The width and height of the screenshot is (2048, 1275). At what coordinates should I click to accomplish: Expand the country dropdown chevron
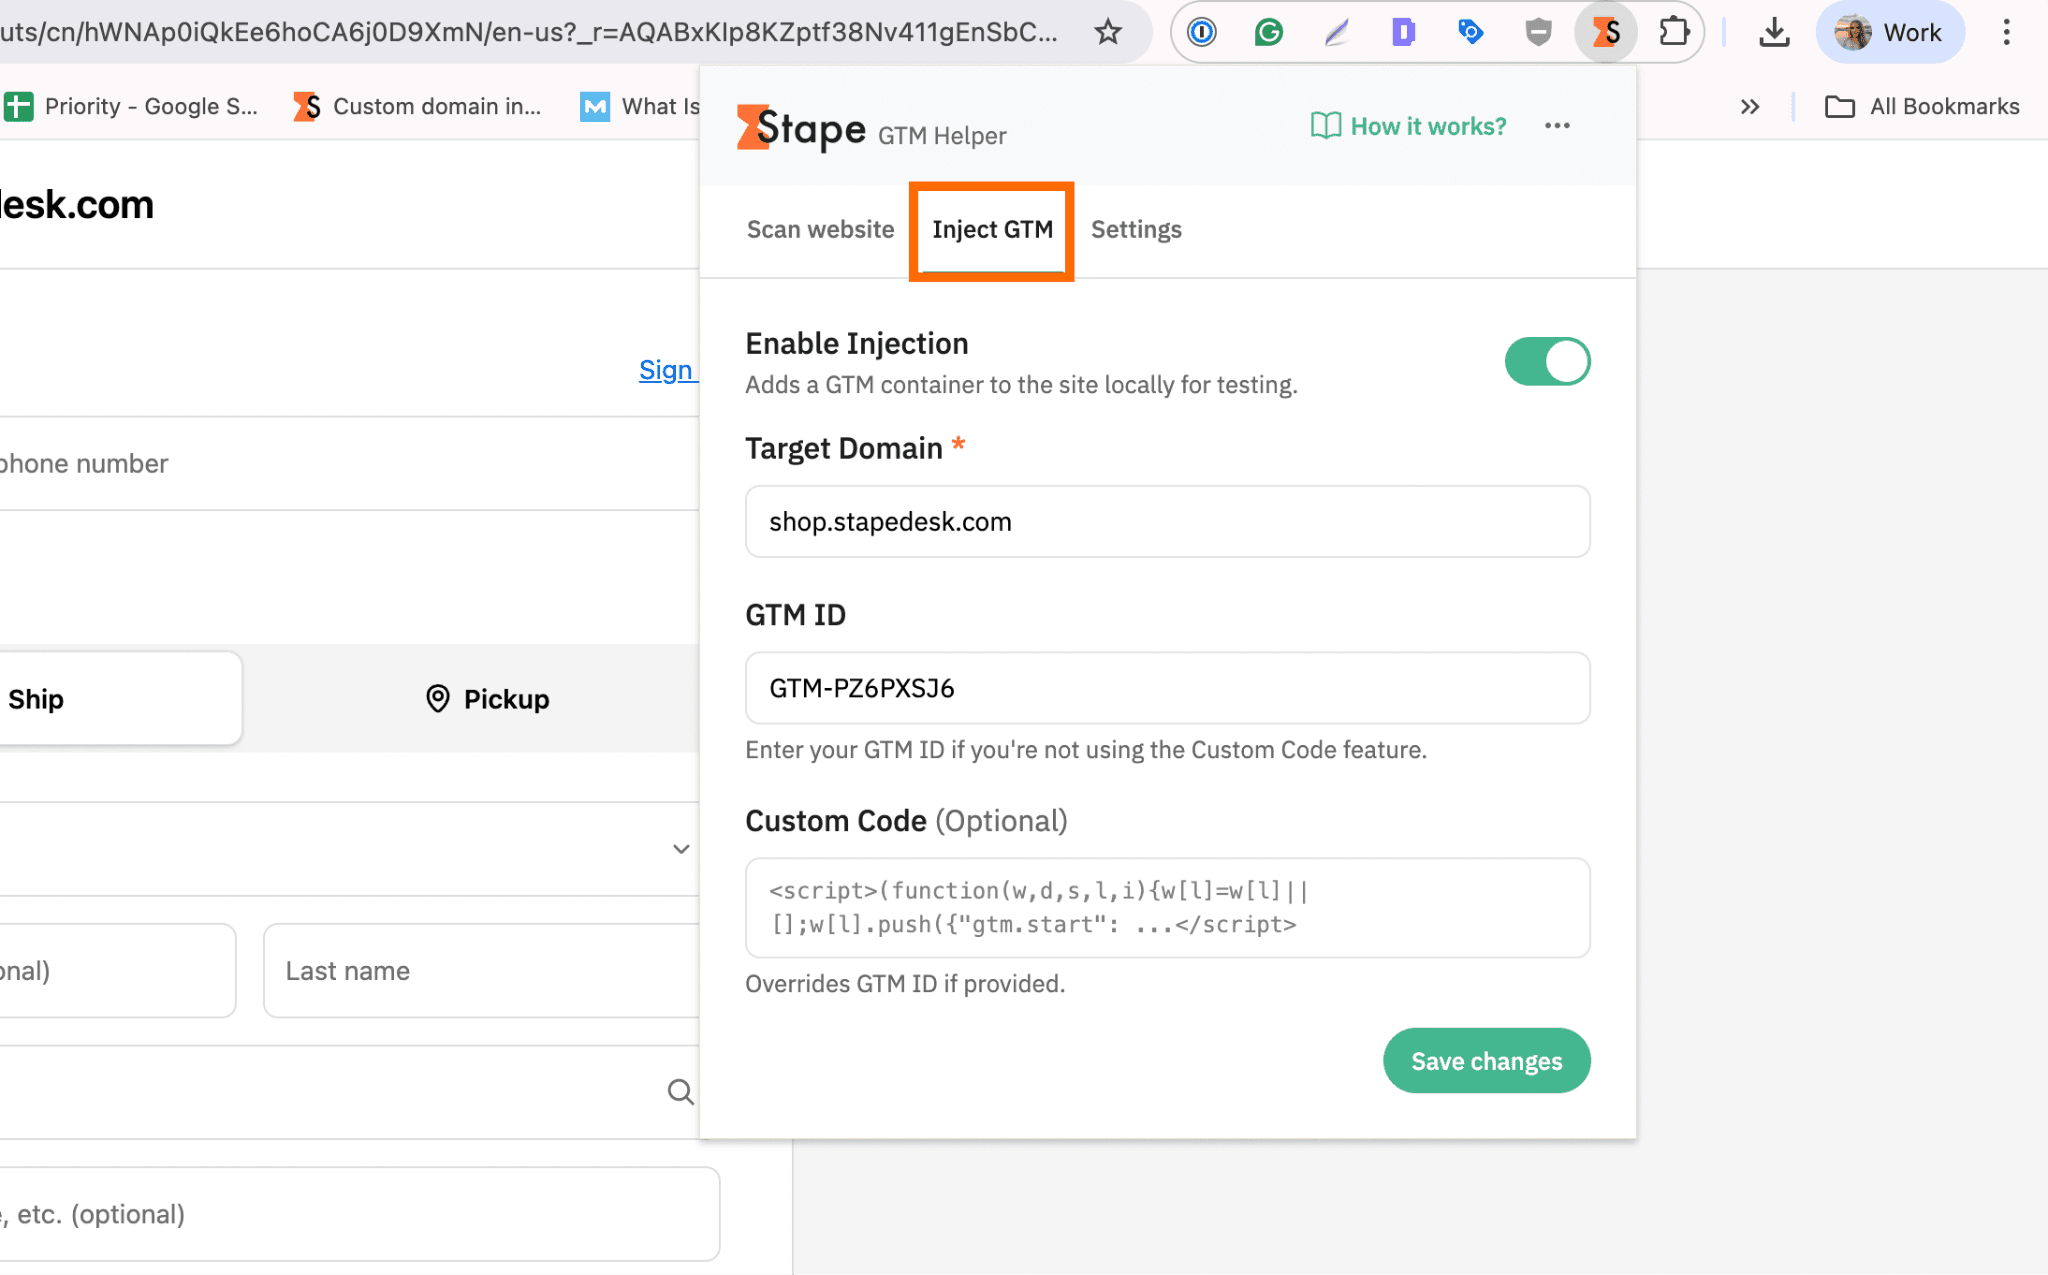[681, 849]
